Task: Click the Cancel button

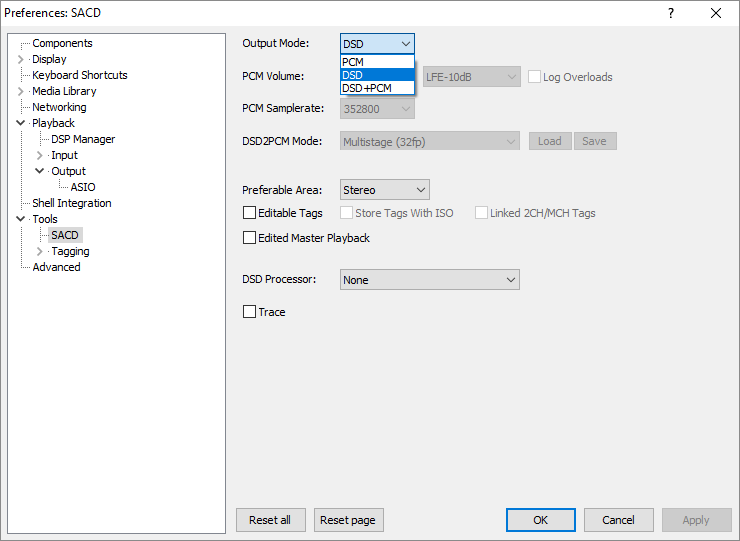Action: (x=618, y=520)
